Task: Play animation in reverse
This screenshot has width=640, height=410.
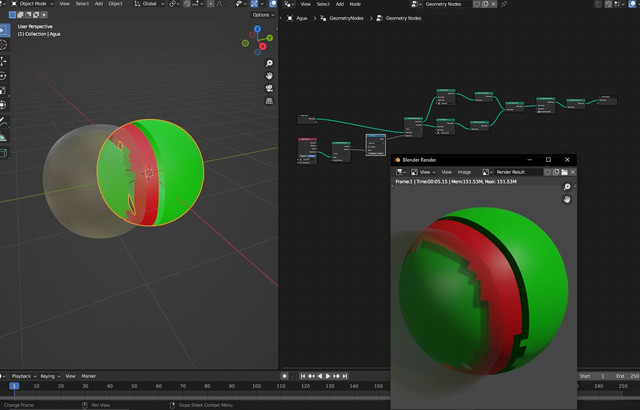Action: [x=320, y=376]
